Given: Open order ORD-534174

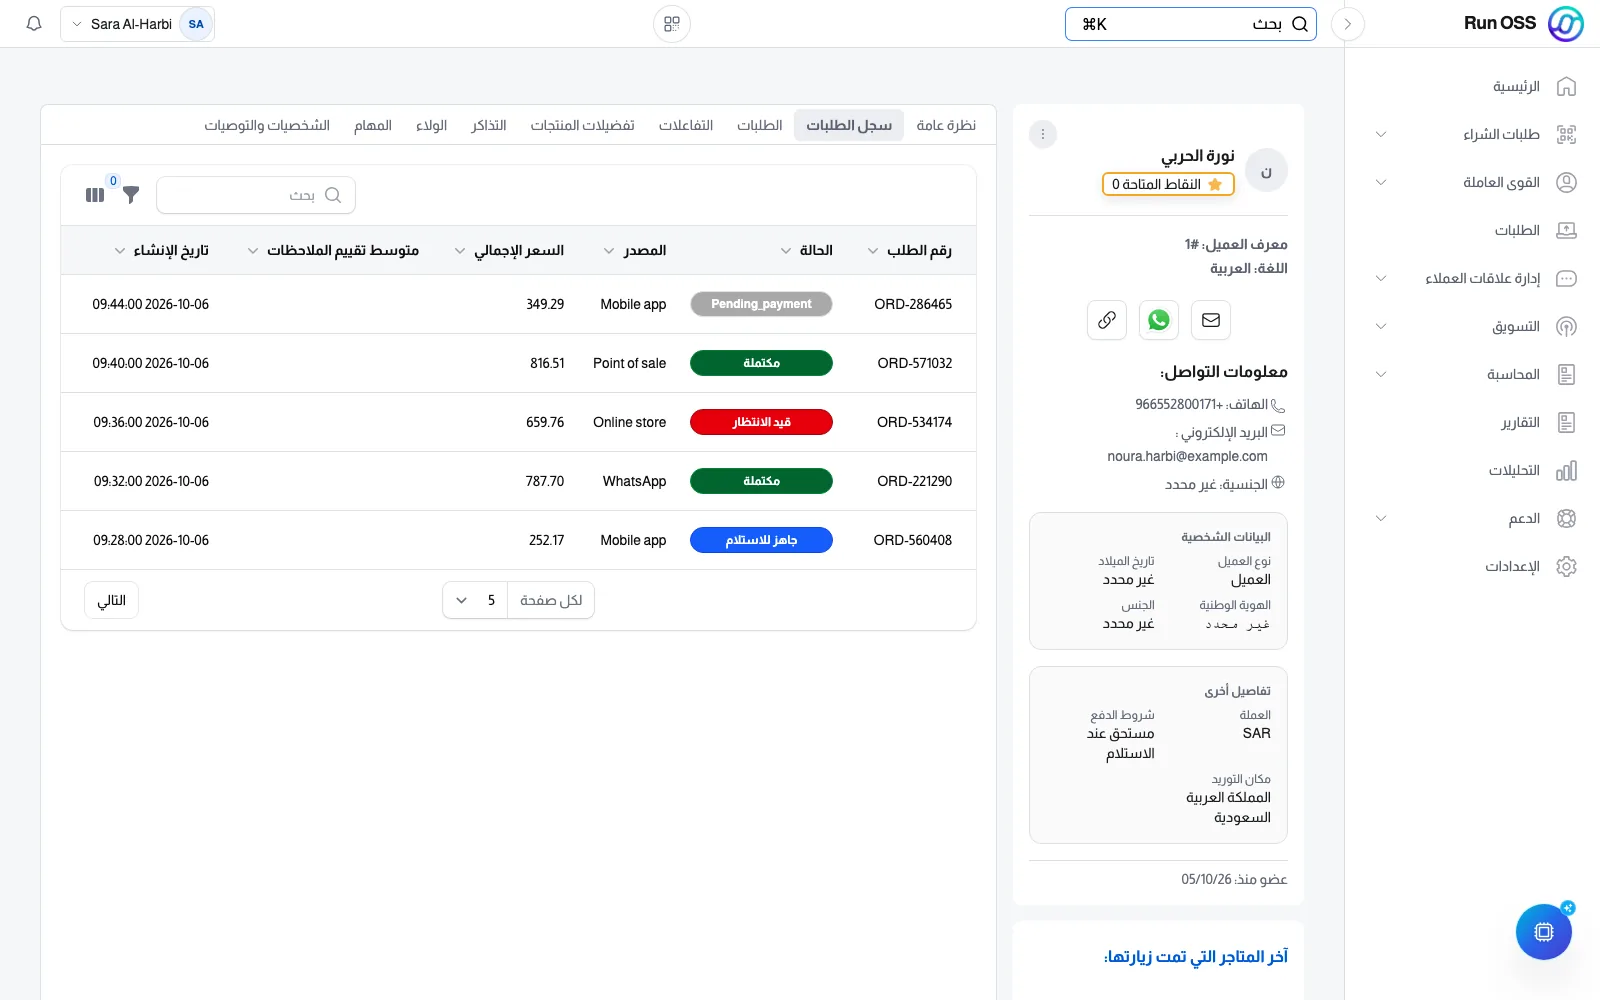Looking at the screenshot, I should point(914,422).
